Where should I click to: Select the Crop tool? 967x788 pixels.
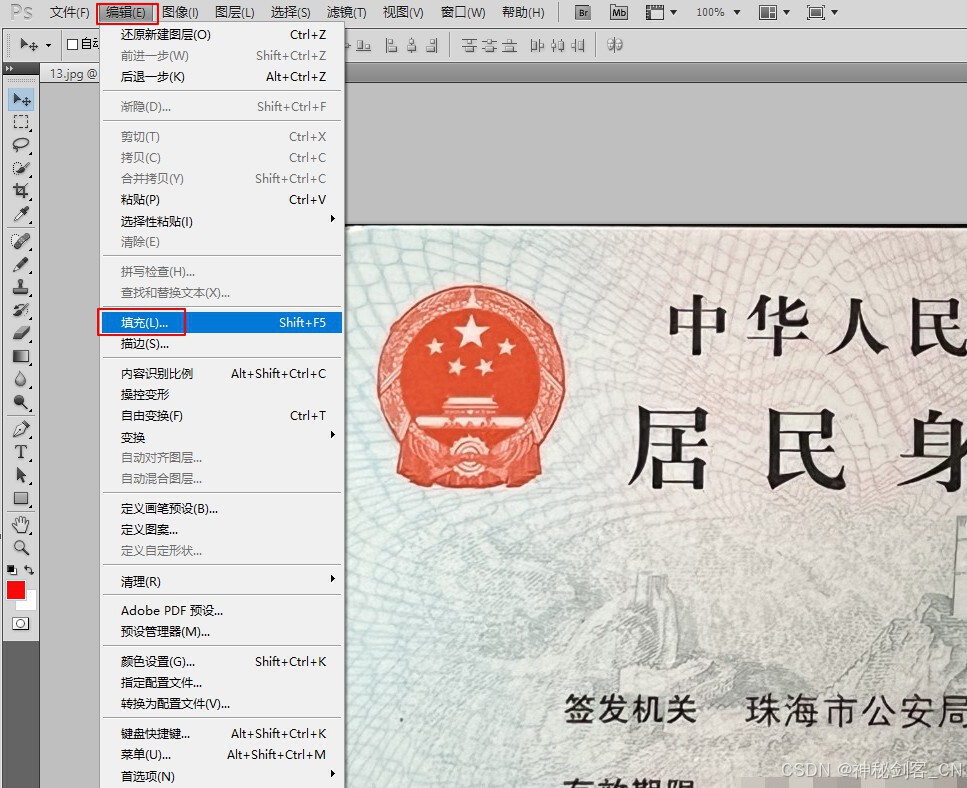coord(21,191)
